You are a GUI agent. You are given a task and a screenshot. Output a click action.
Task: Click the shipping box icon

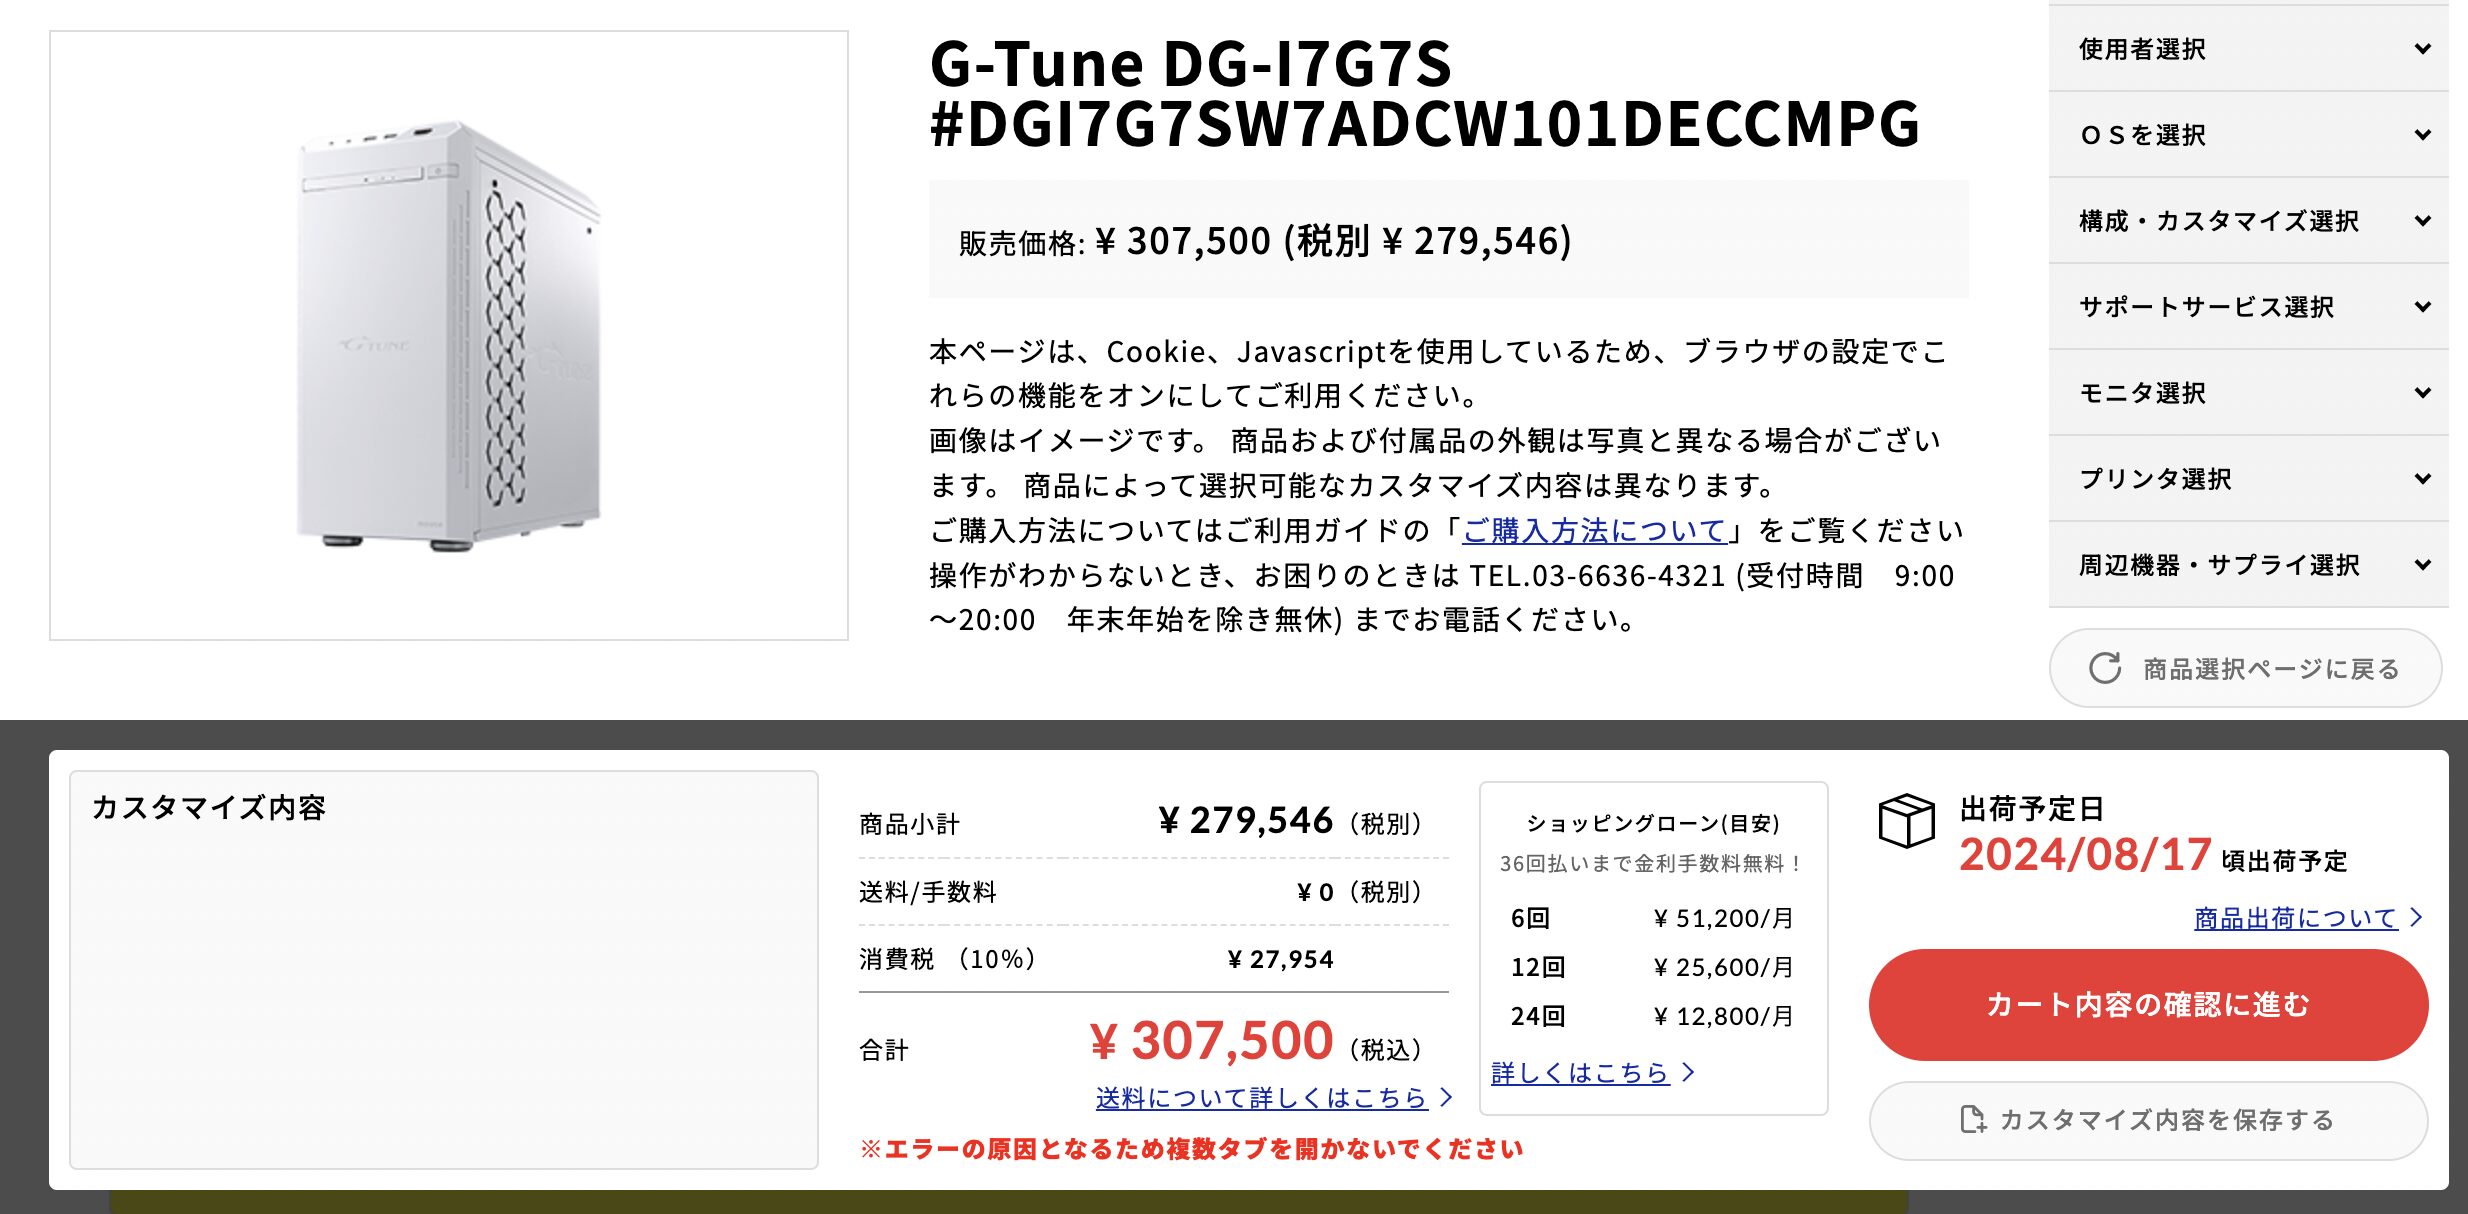pos(1906,820)
